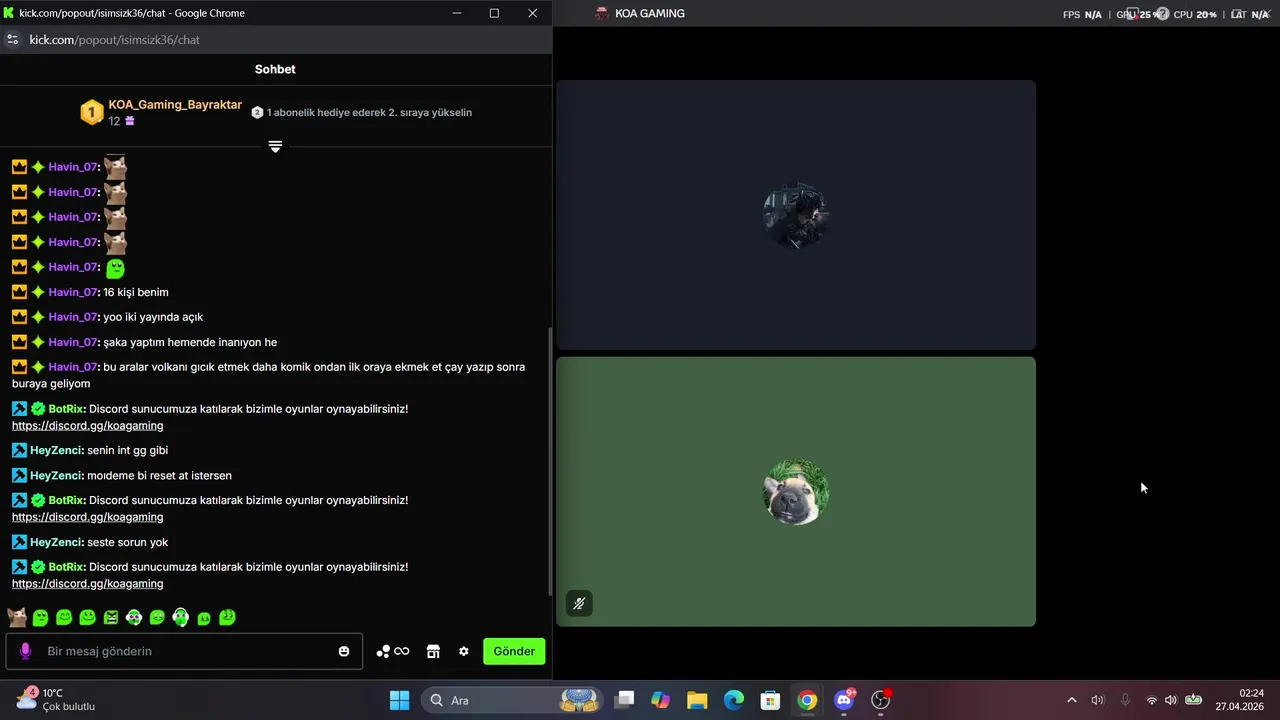Pick the cat emote in quick emote bar
This screenshot has width=1280, height=720.
(17, 617)
